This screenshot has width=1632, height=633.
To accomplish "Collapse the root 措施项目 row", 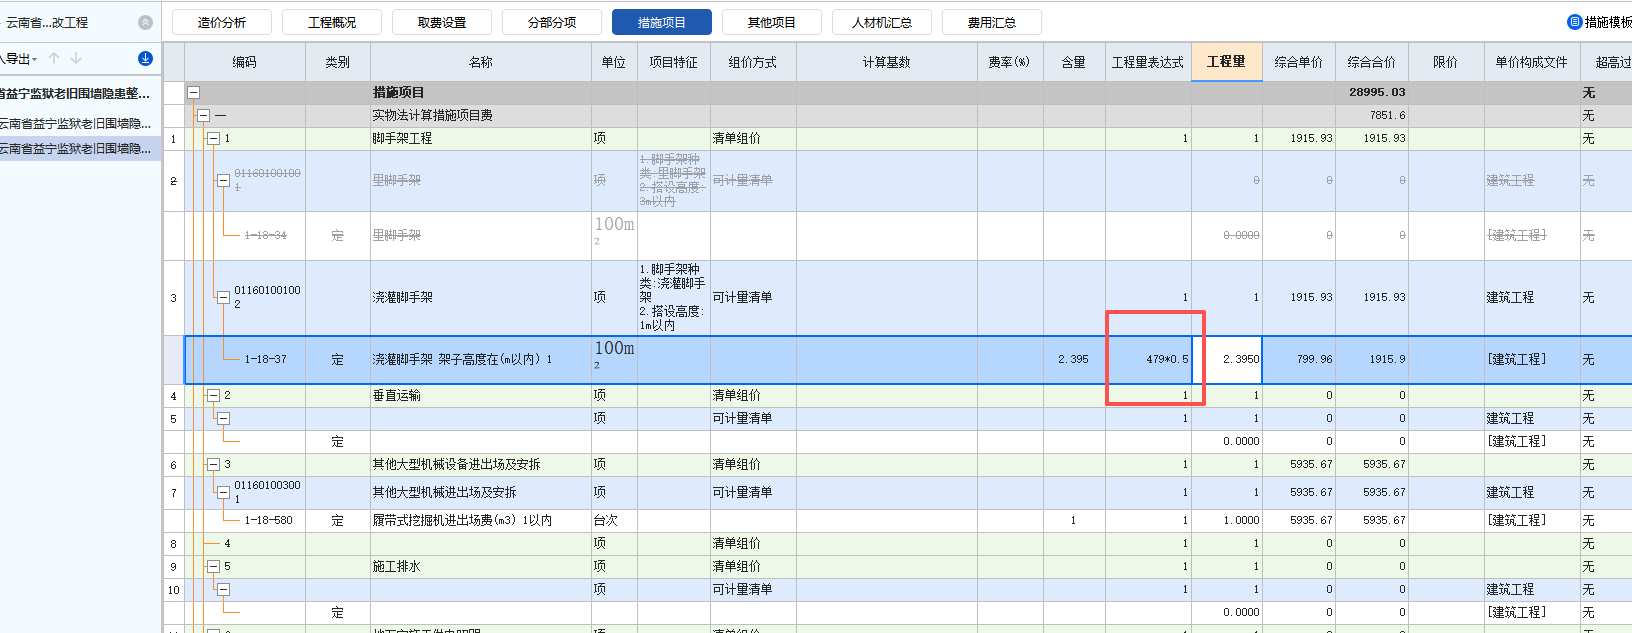I will pyautogui.click(x=193, y=92).
